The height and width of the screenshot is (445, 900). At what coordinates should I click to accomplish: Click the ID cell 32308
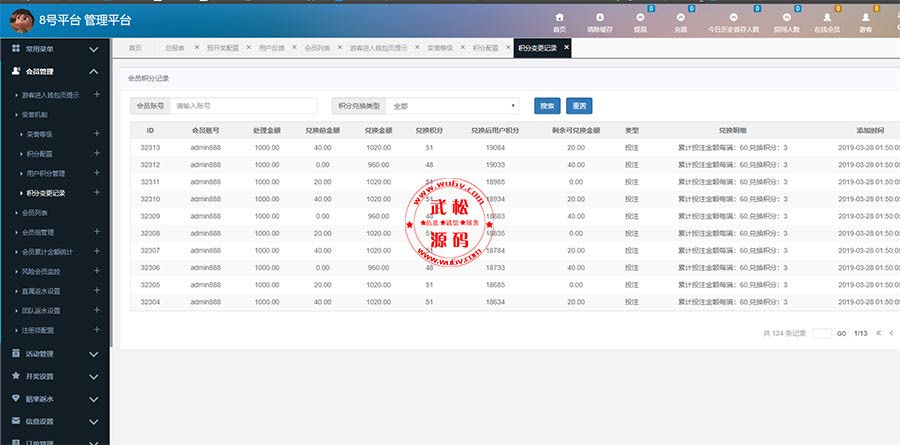pos(150,234)
